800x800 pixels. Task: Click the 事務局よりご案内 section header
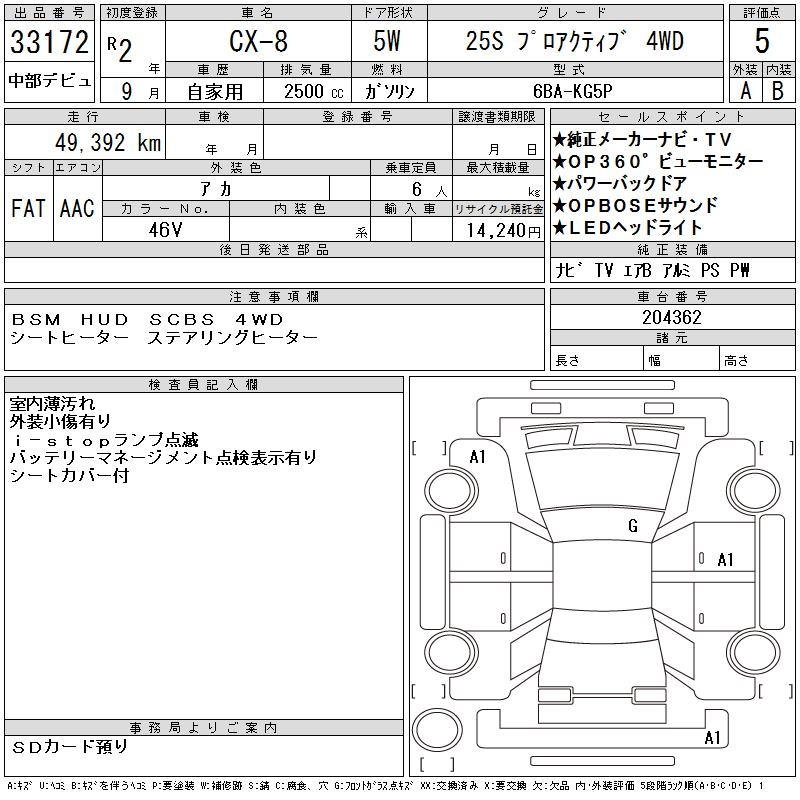[204, 728]
